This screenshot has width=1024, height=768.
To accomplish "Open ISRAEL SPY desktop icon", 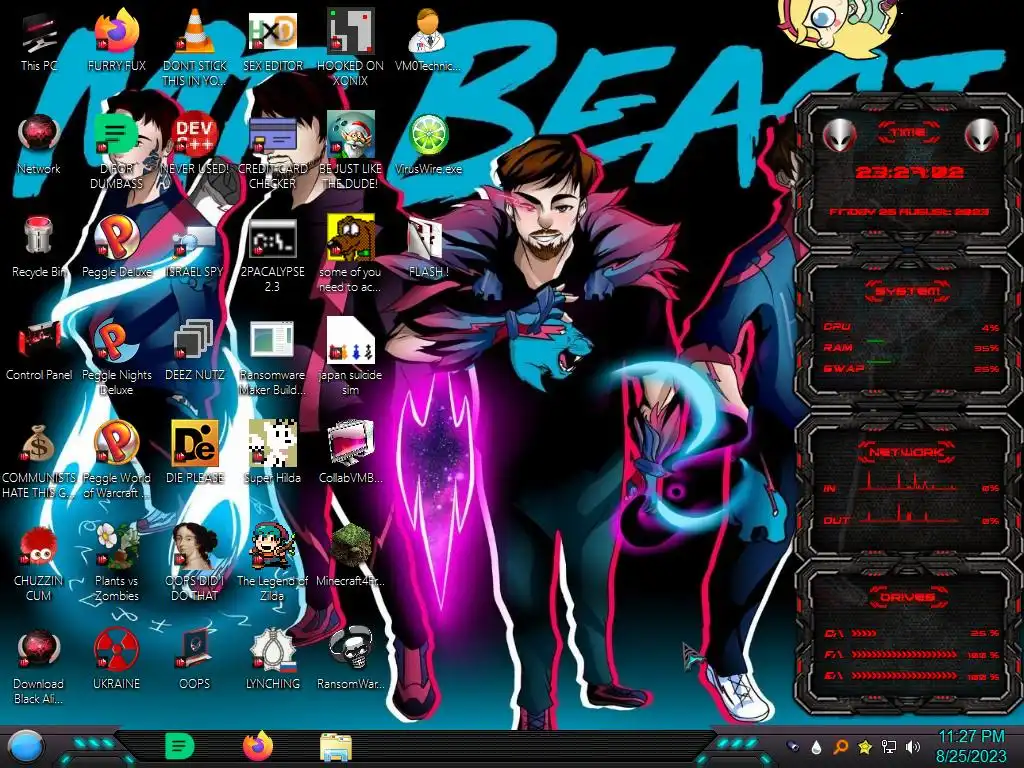I will click(195, 242).
